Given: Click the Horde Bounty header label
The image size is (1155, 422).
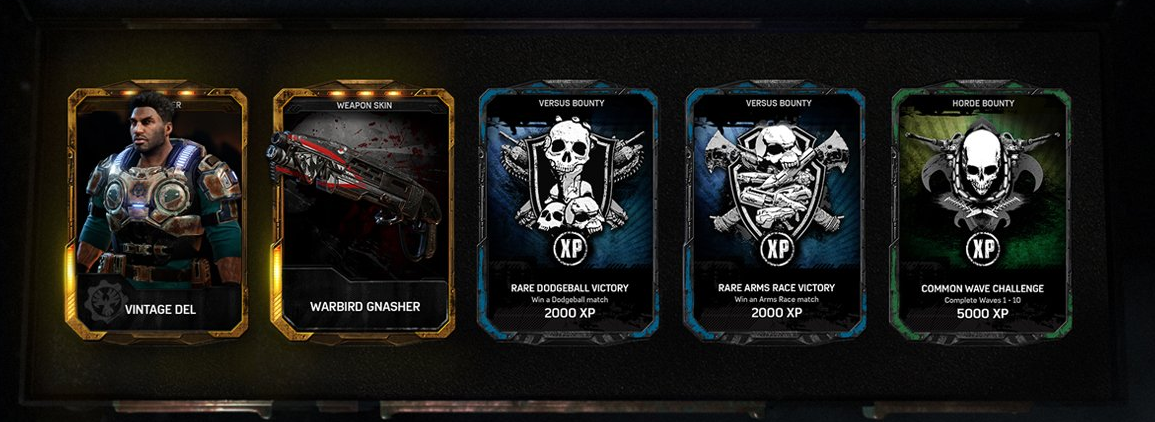Looking at the screenshot, I should [x=983, y=104].
